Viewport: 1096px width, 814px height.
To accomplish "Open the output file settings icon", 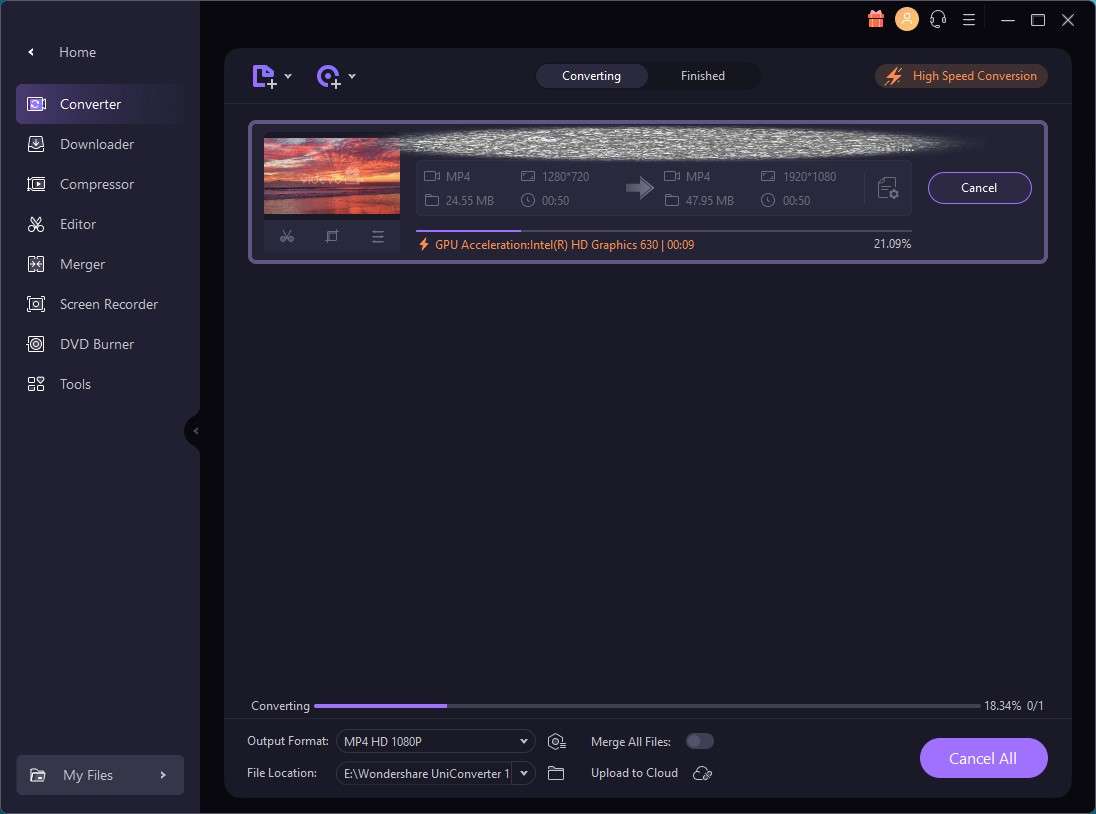I will click(888, 188).
